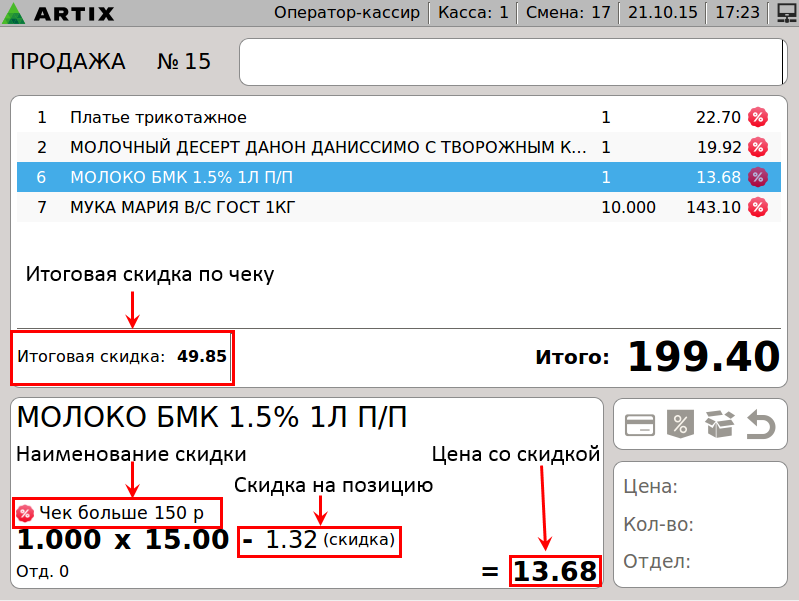Click discount badge on МОЛОКО БМК row
This screenshot has width=799, height=601.
(759, 177)
